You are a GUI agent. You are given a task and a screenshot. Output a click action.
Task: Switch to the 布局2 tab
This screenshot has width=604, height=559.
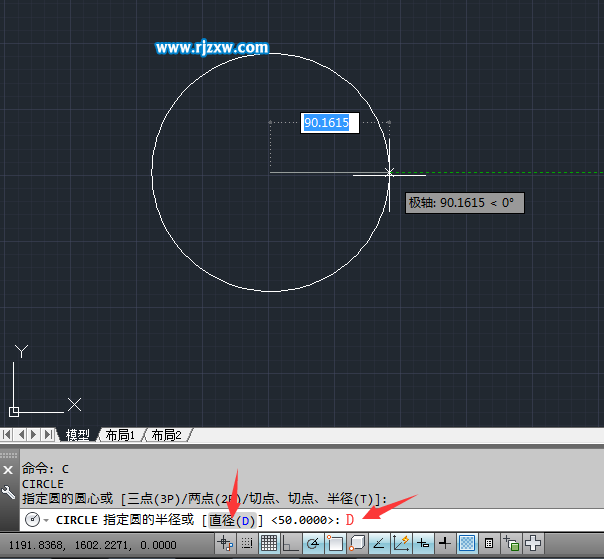tap(166, 435)
